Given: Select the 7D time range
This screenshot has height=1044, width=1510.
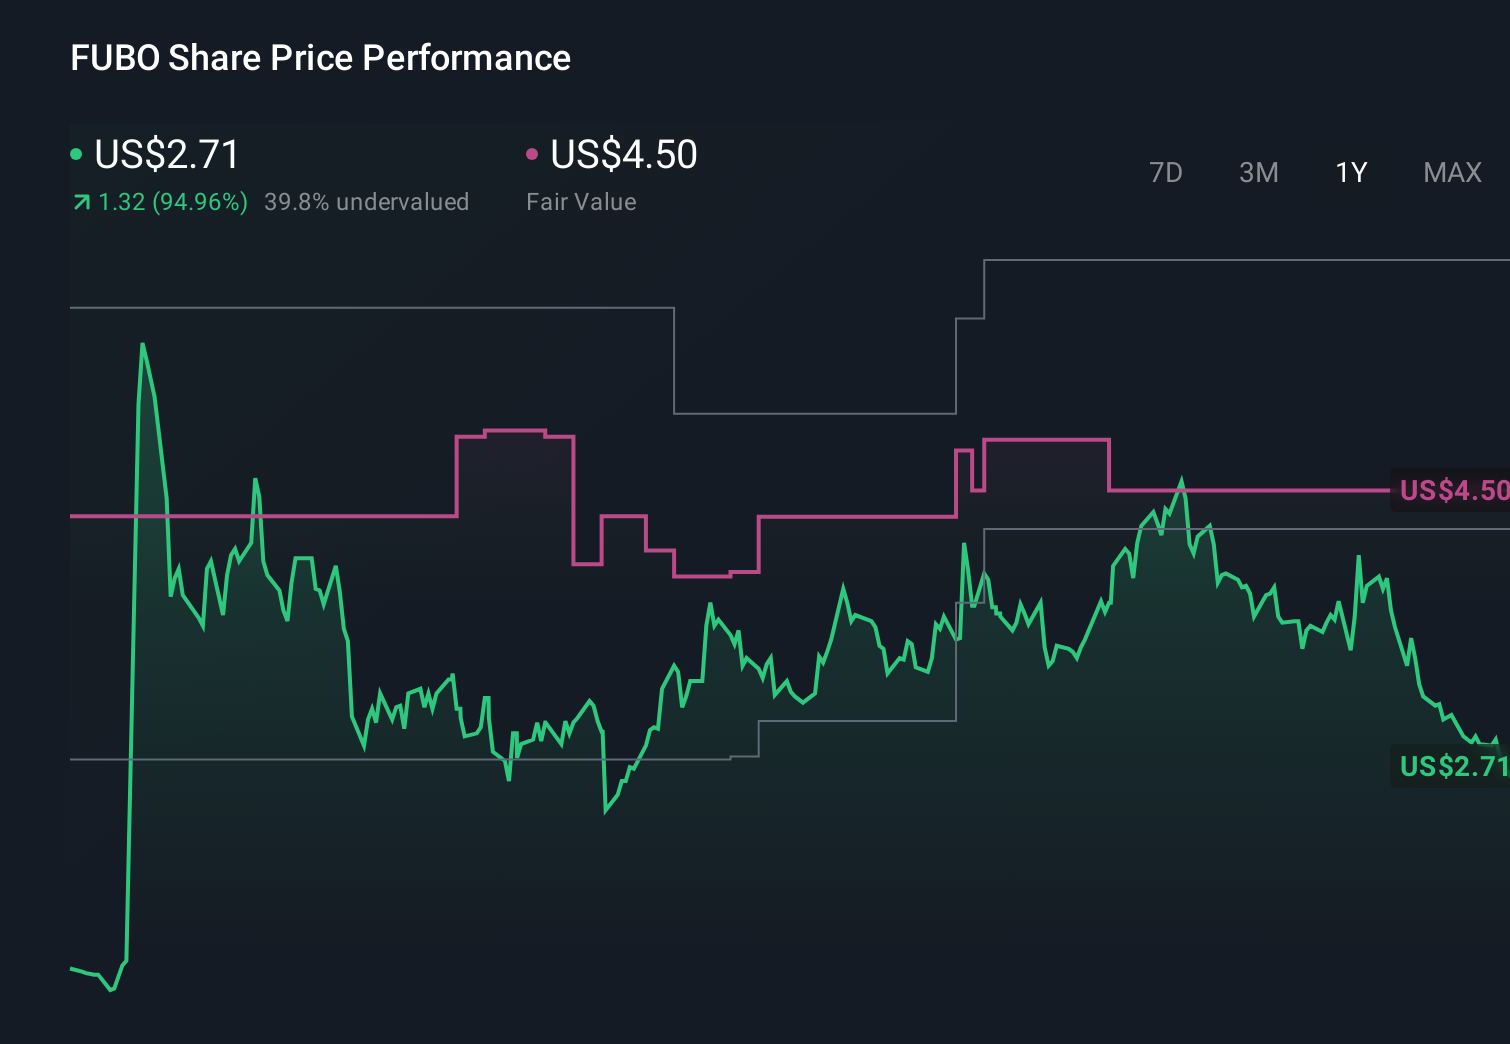Looking at the screenshot, I should [x=1166, y=172].
